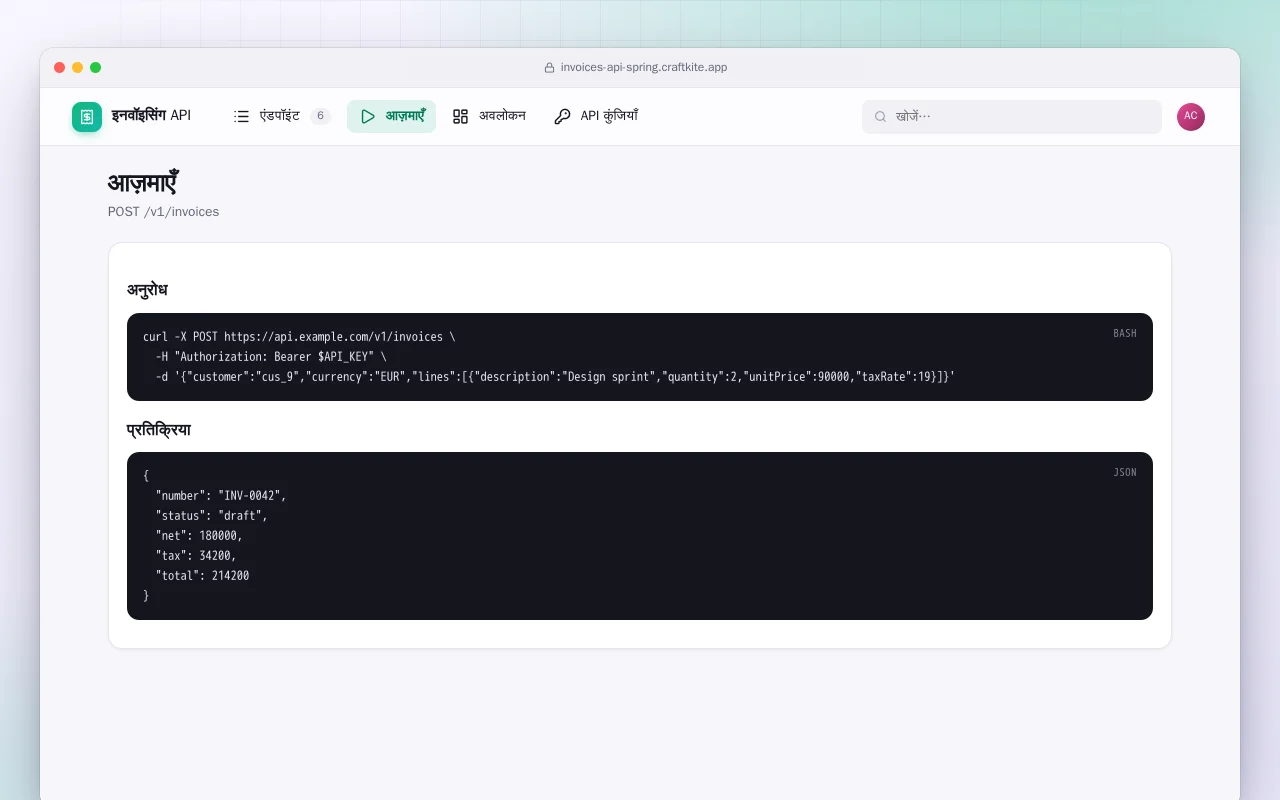Image resolution: width=1280 pixels, height=800 pixels.
Task: Open the एंडपॉइंट tab
Action: (x=281, y=116)
